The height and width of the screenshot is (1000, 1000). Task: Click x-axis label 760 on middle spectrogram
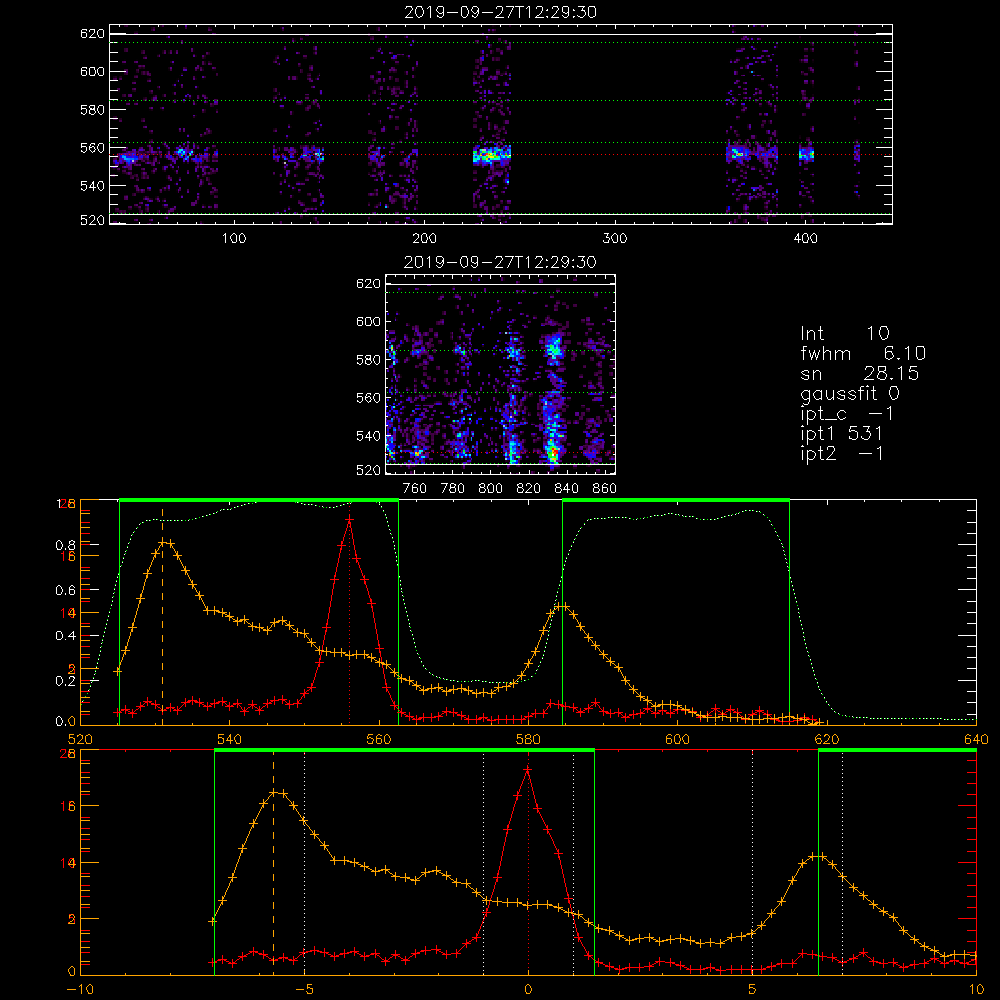tap(415, 489)
